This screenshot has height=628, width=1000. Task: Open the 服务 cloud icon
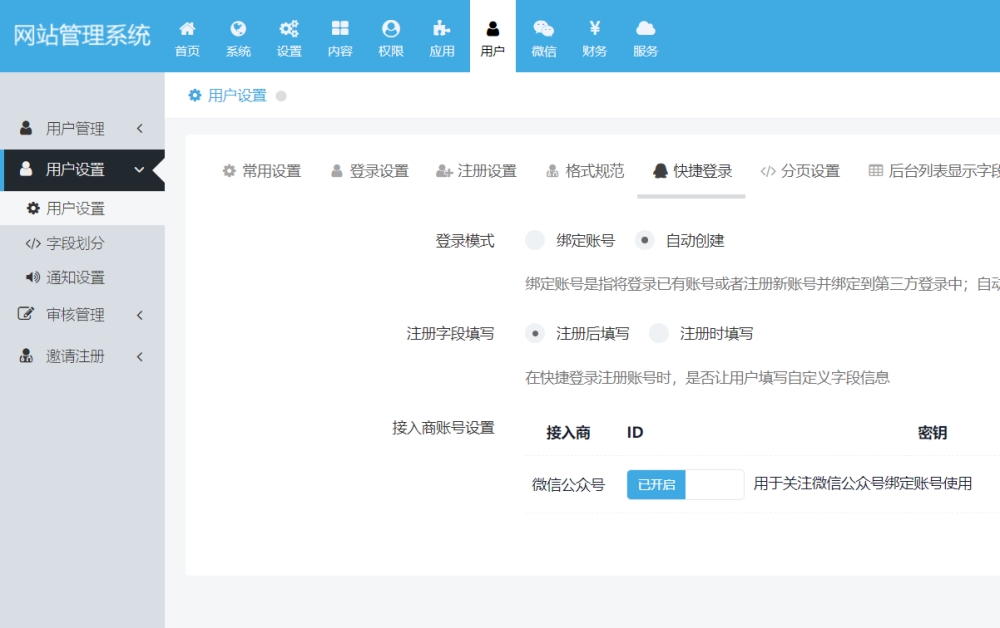[645, 29]
